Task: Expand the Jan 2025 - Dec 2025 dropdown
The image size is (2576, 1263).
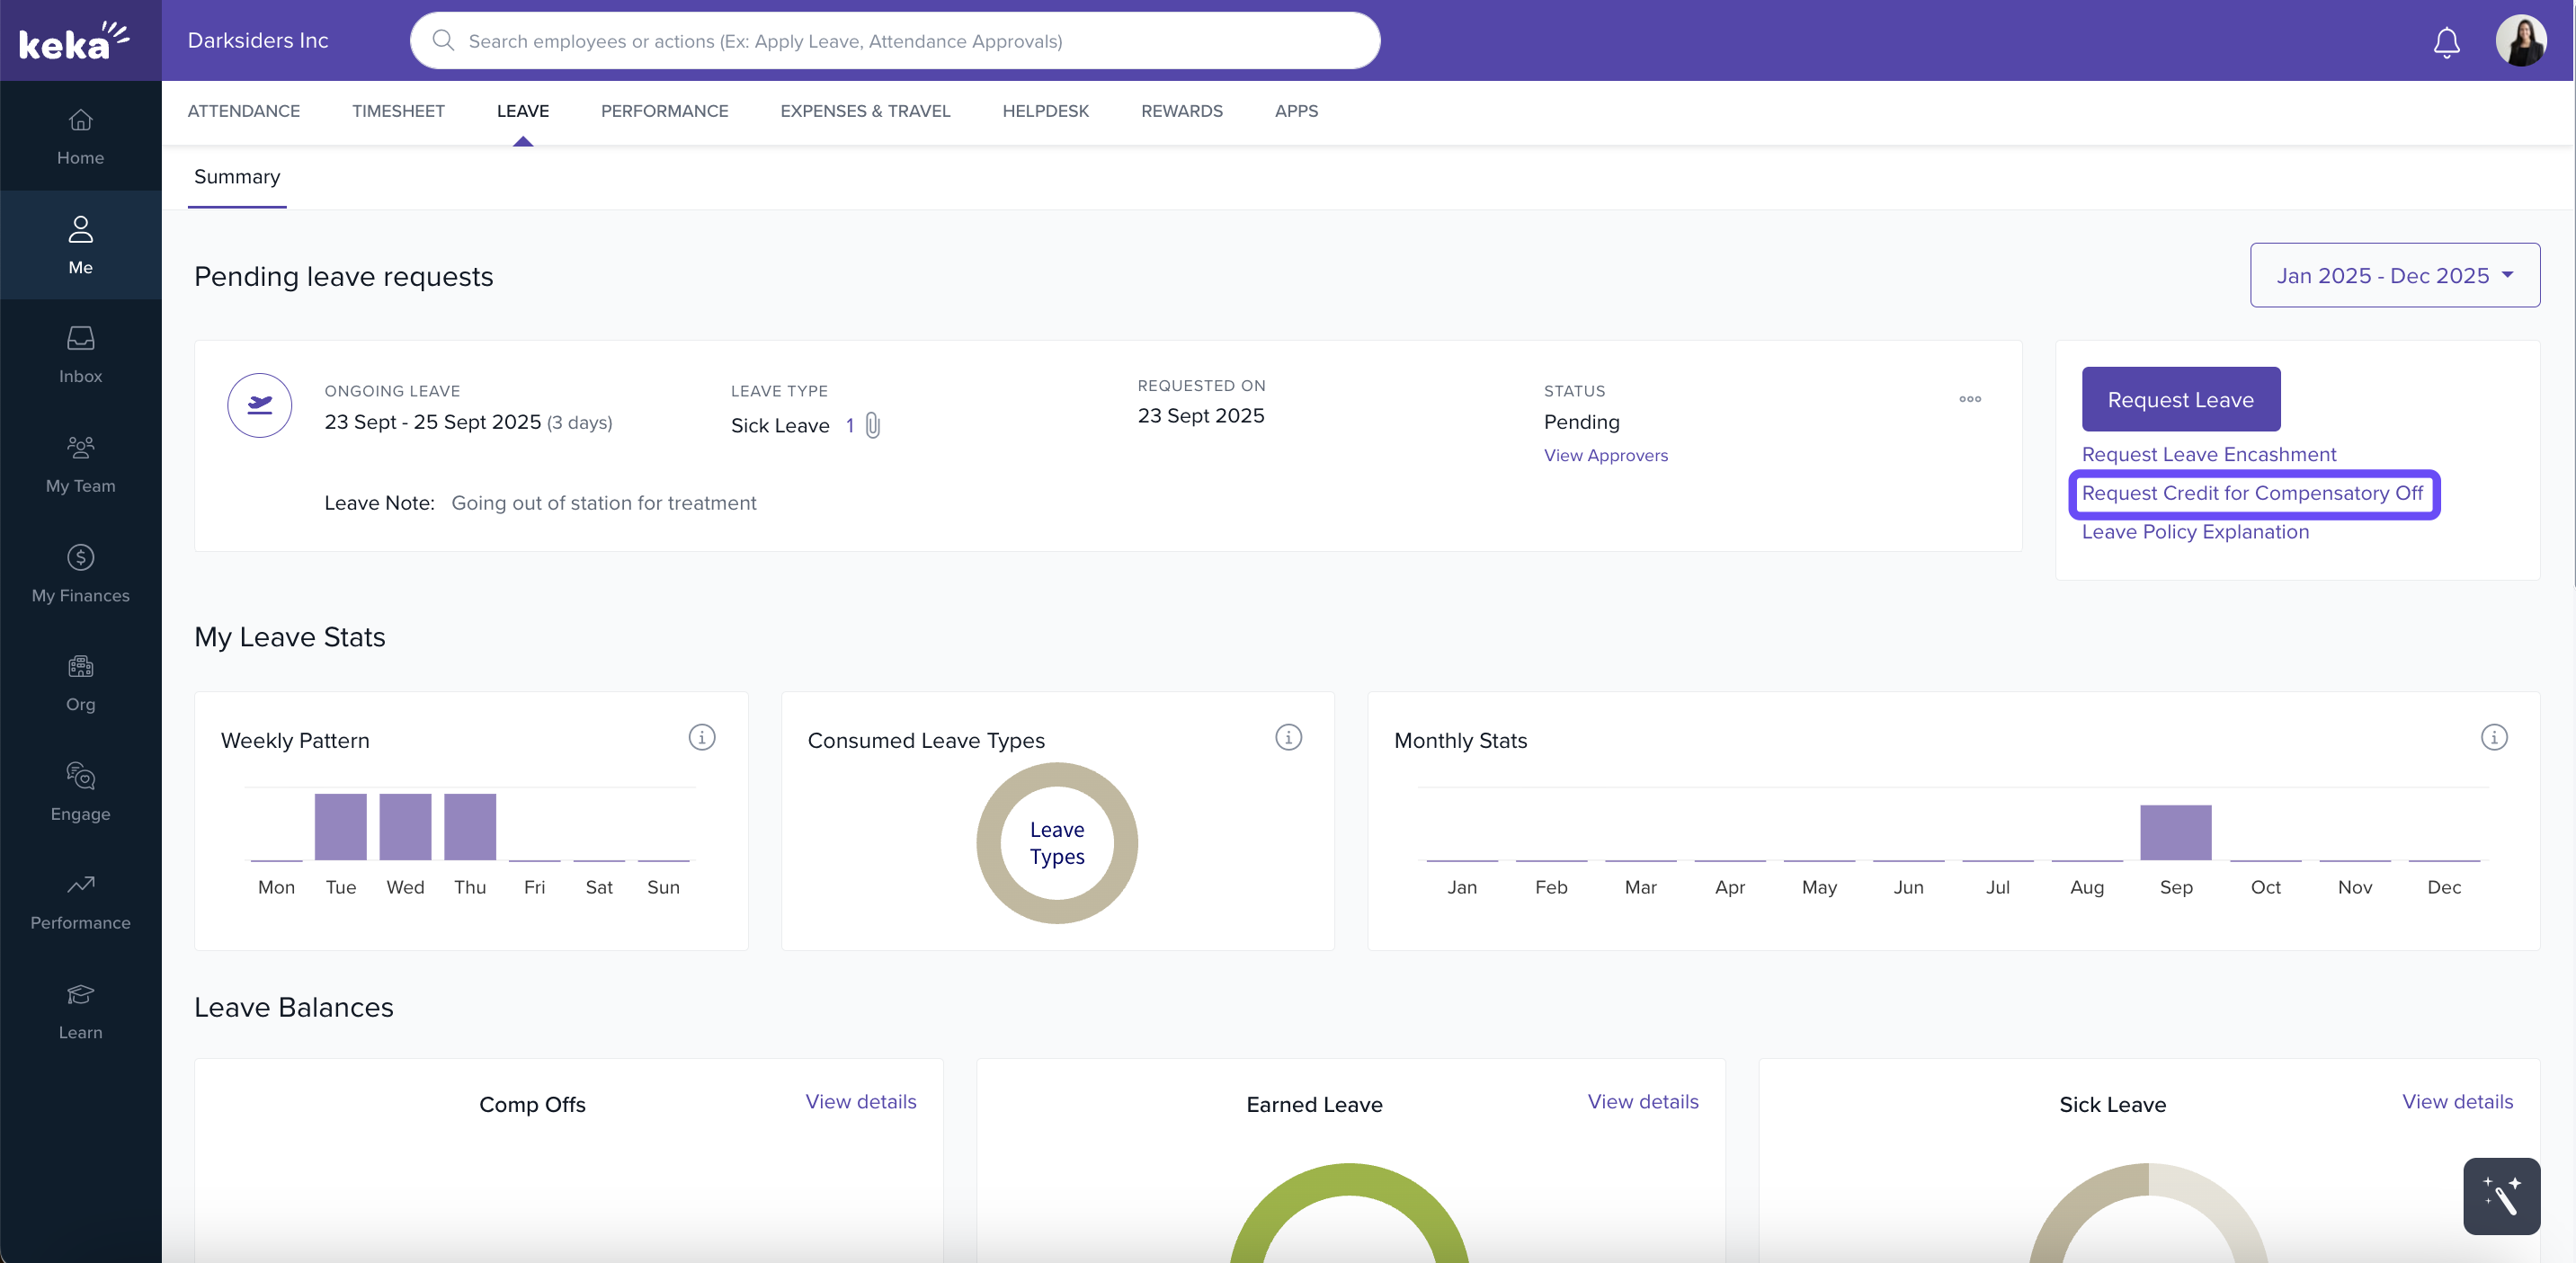Action: pyautogui.click(x=2394, y=275)
